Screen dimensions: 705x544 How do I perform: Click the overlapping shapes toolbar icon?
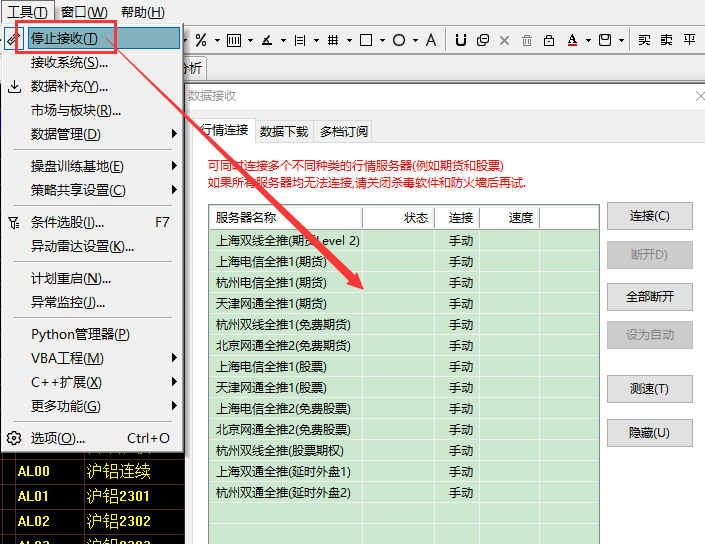[482, 40]
